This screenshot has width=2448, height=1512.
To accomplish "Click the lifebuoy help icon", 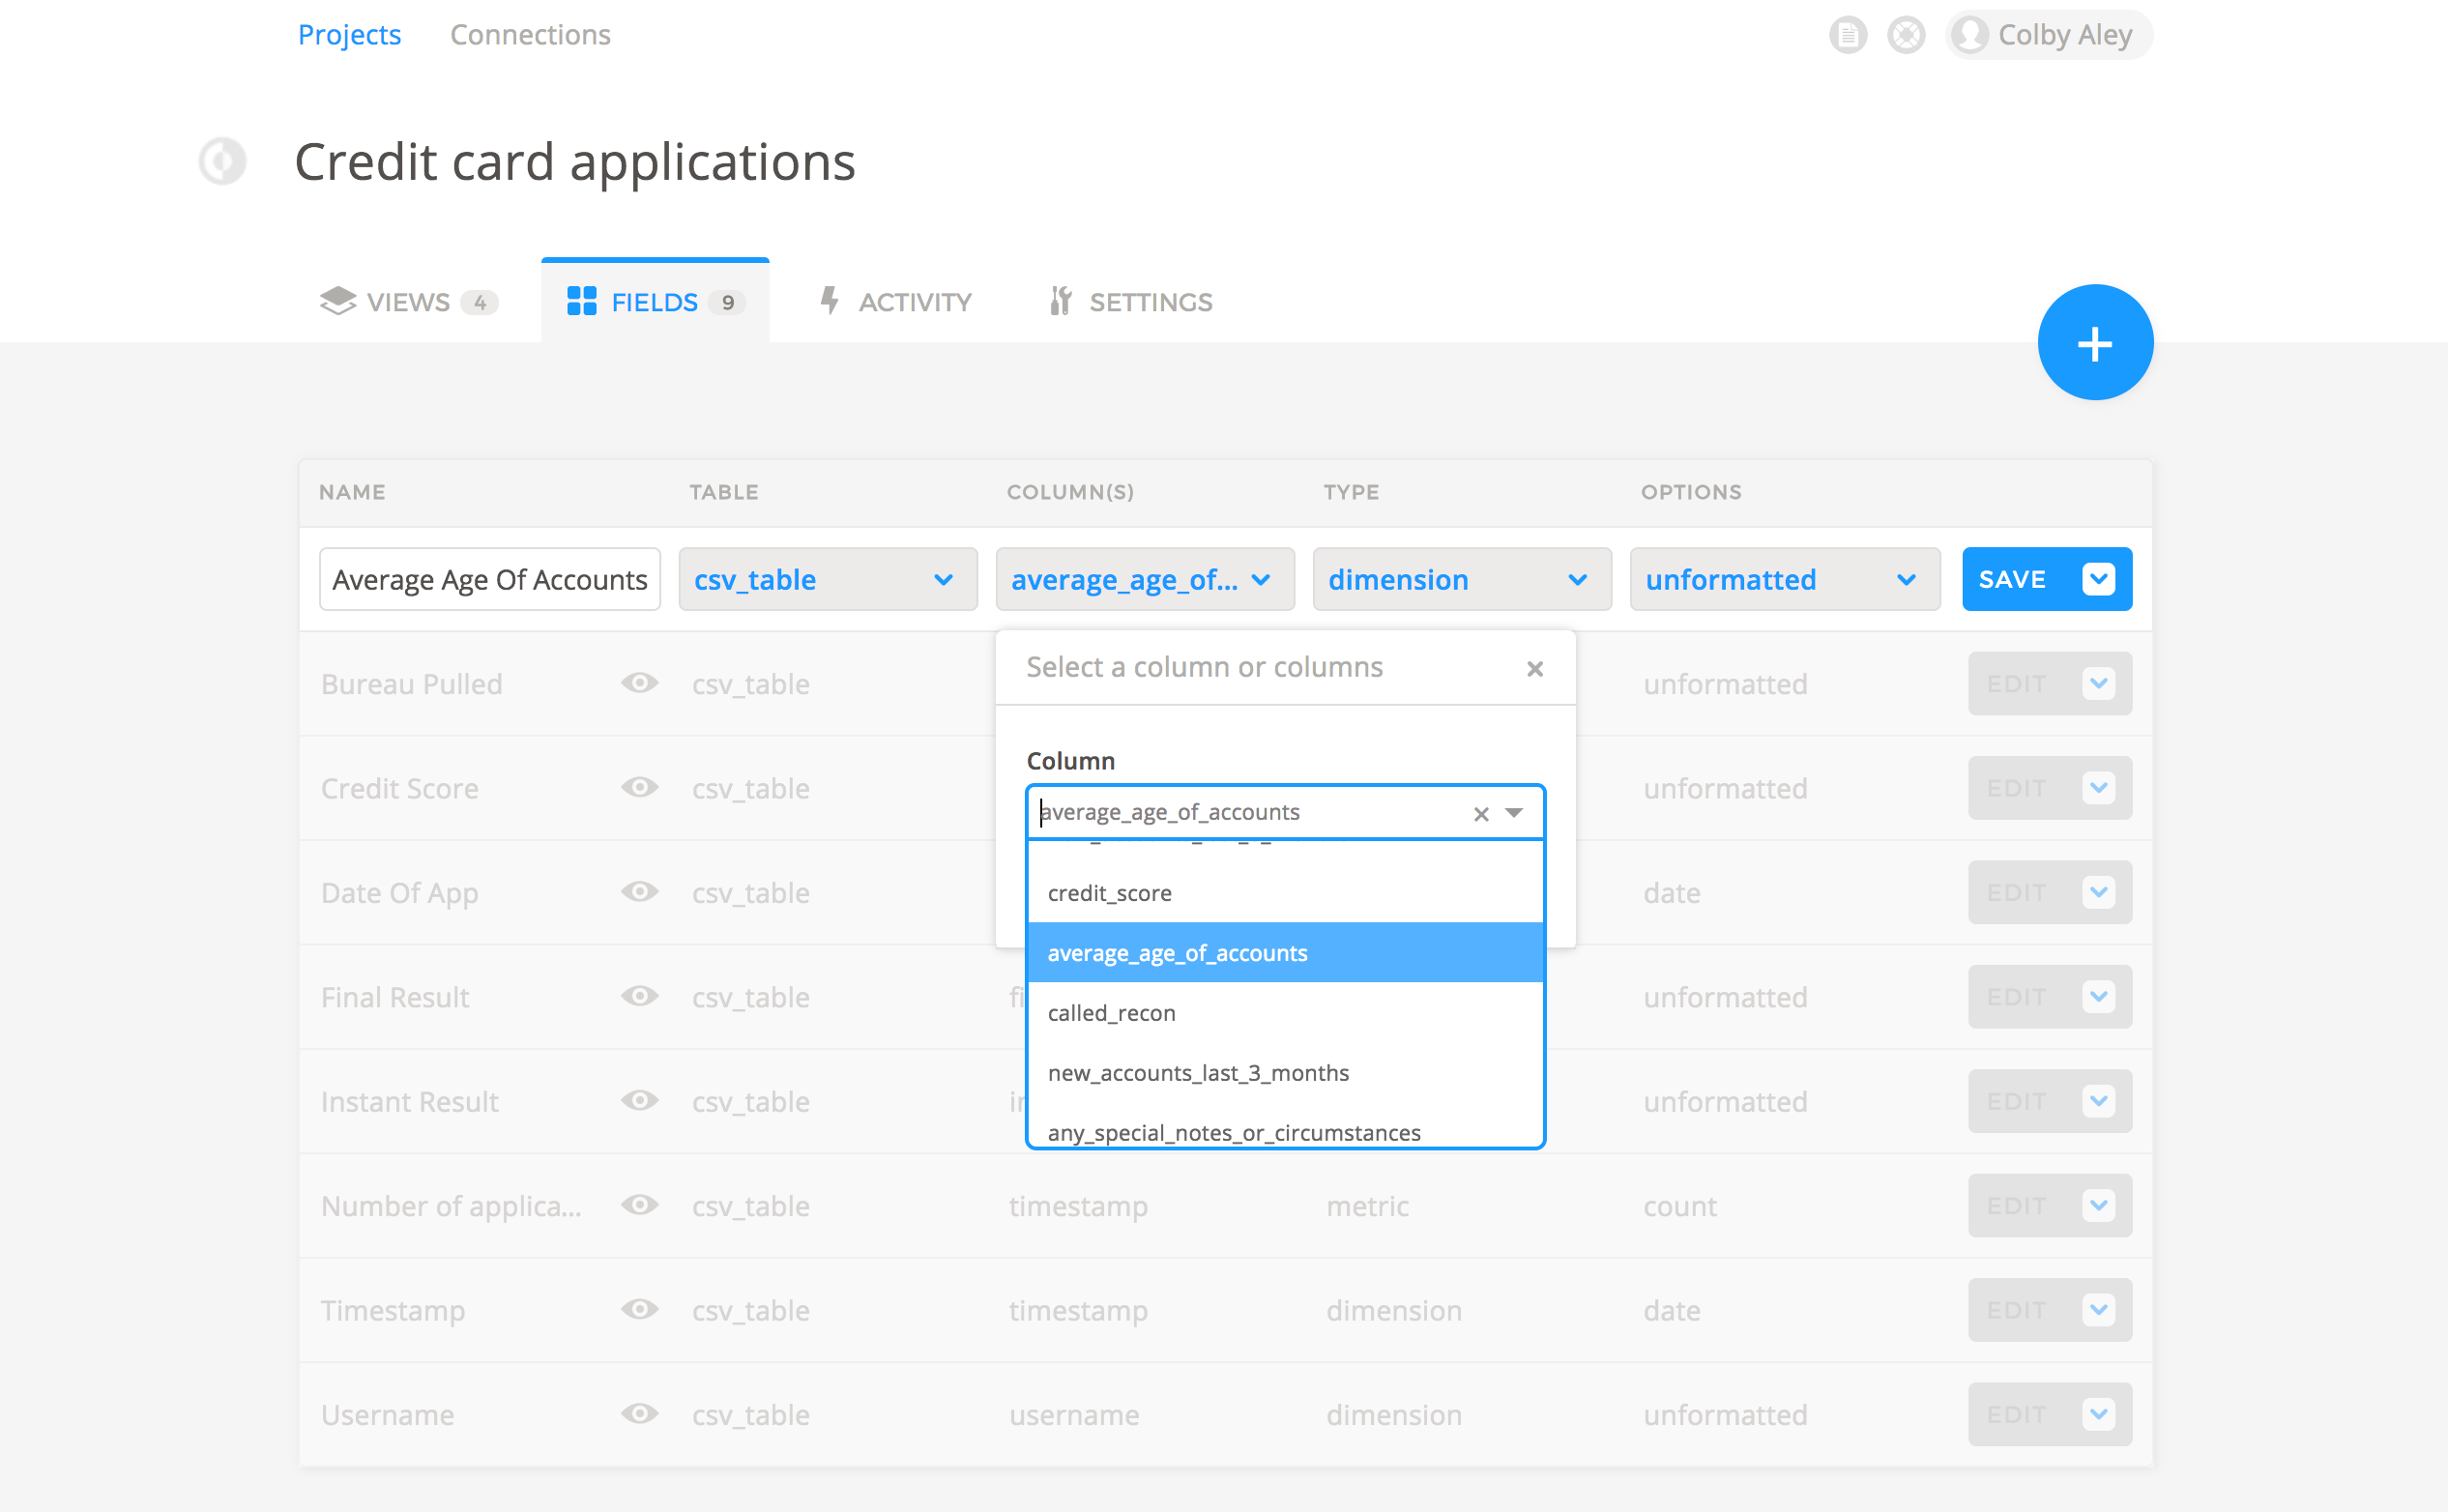I will [x=1906, y=35].
